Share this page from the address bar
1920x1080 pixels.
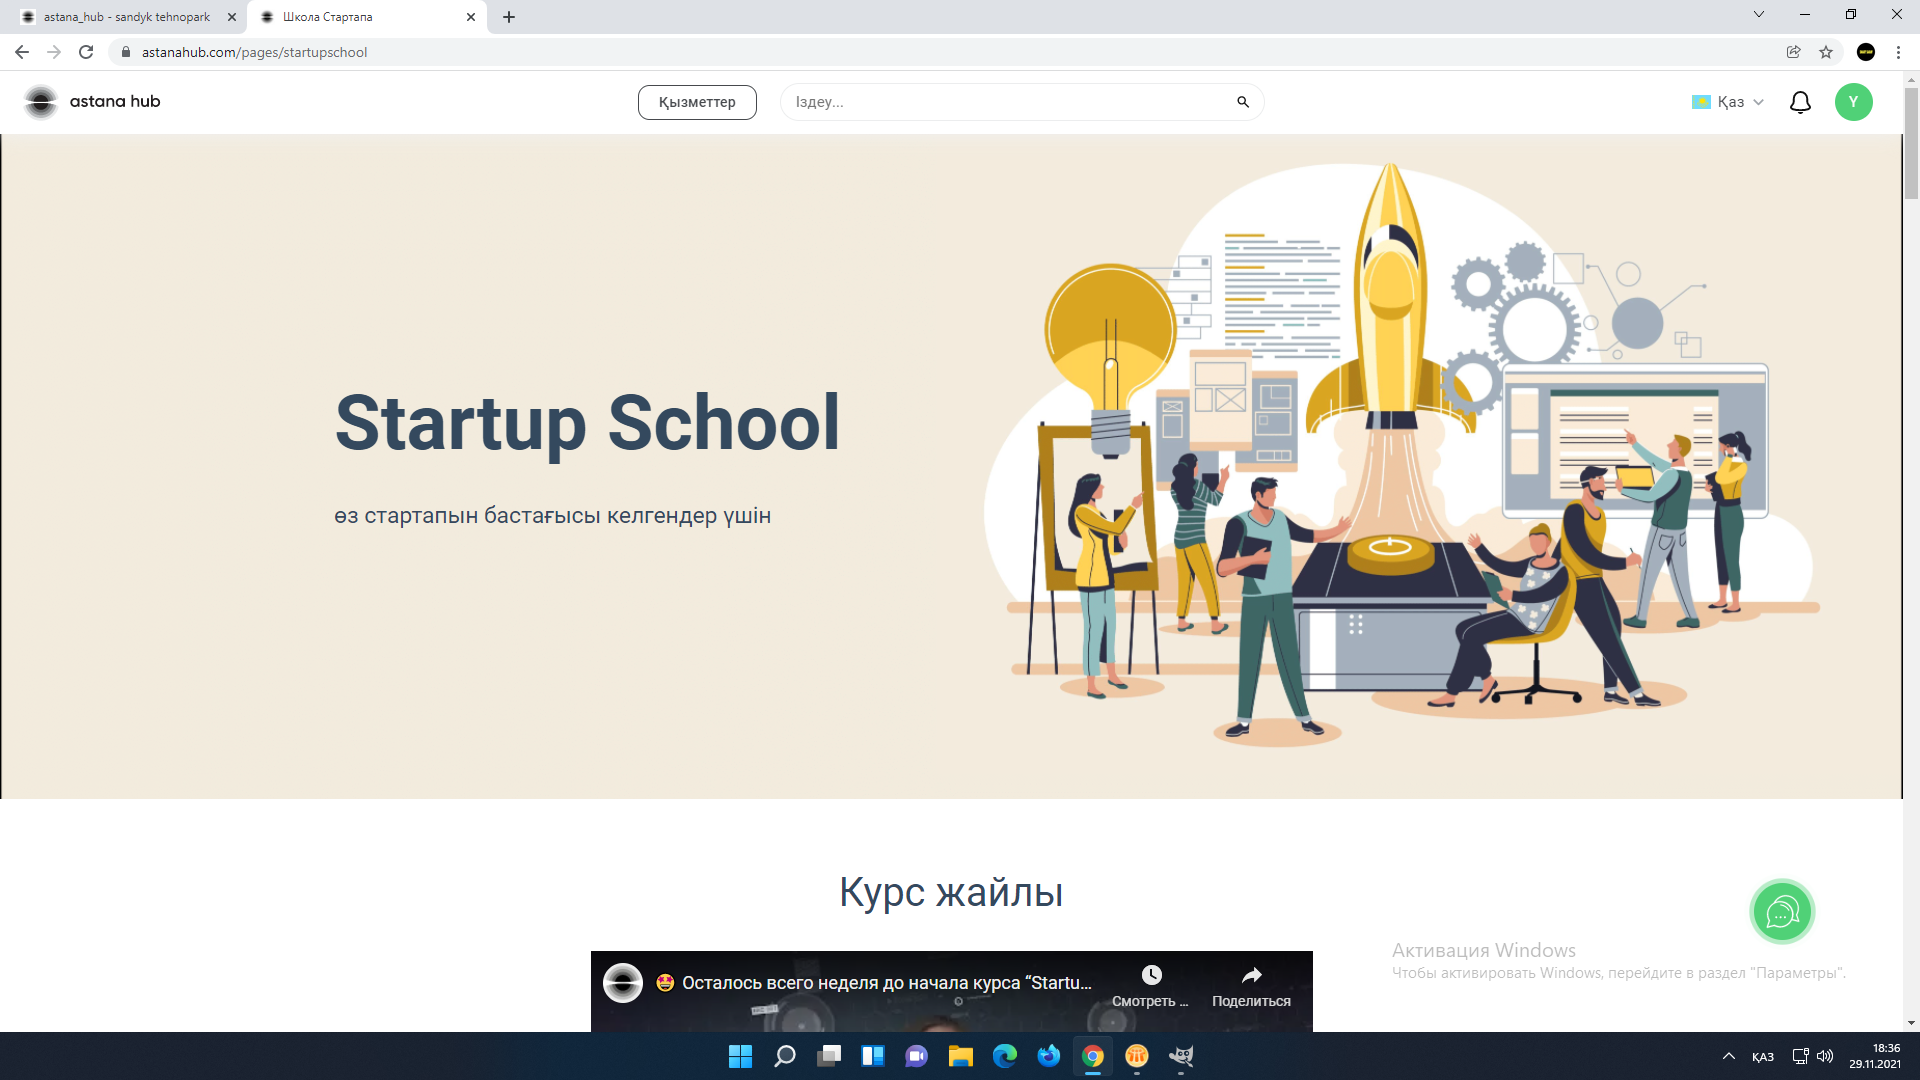(1794, 52)
